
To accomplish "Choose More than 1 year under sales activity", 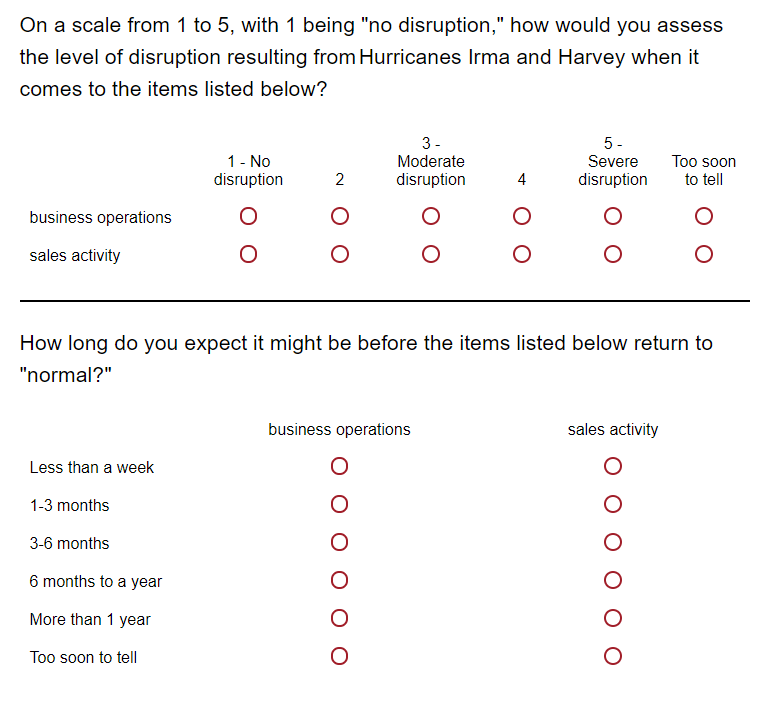I will [613, 618].
